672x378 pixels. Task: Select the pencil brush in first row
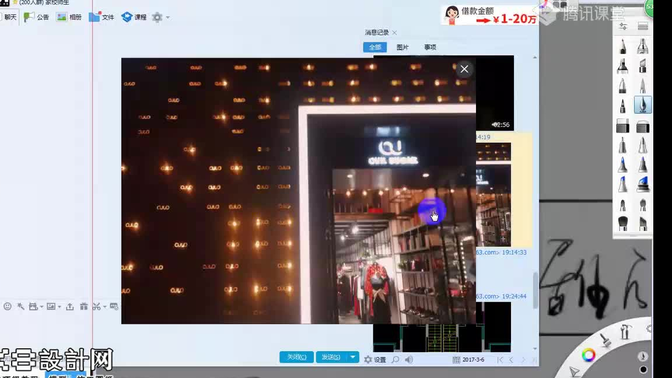coord(623,46)
